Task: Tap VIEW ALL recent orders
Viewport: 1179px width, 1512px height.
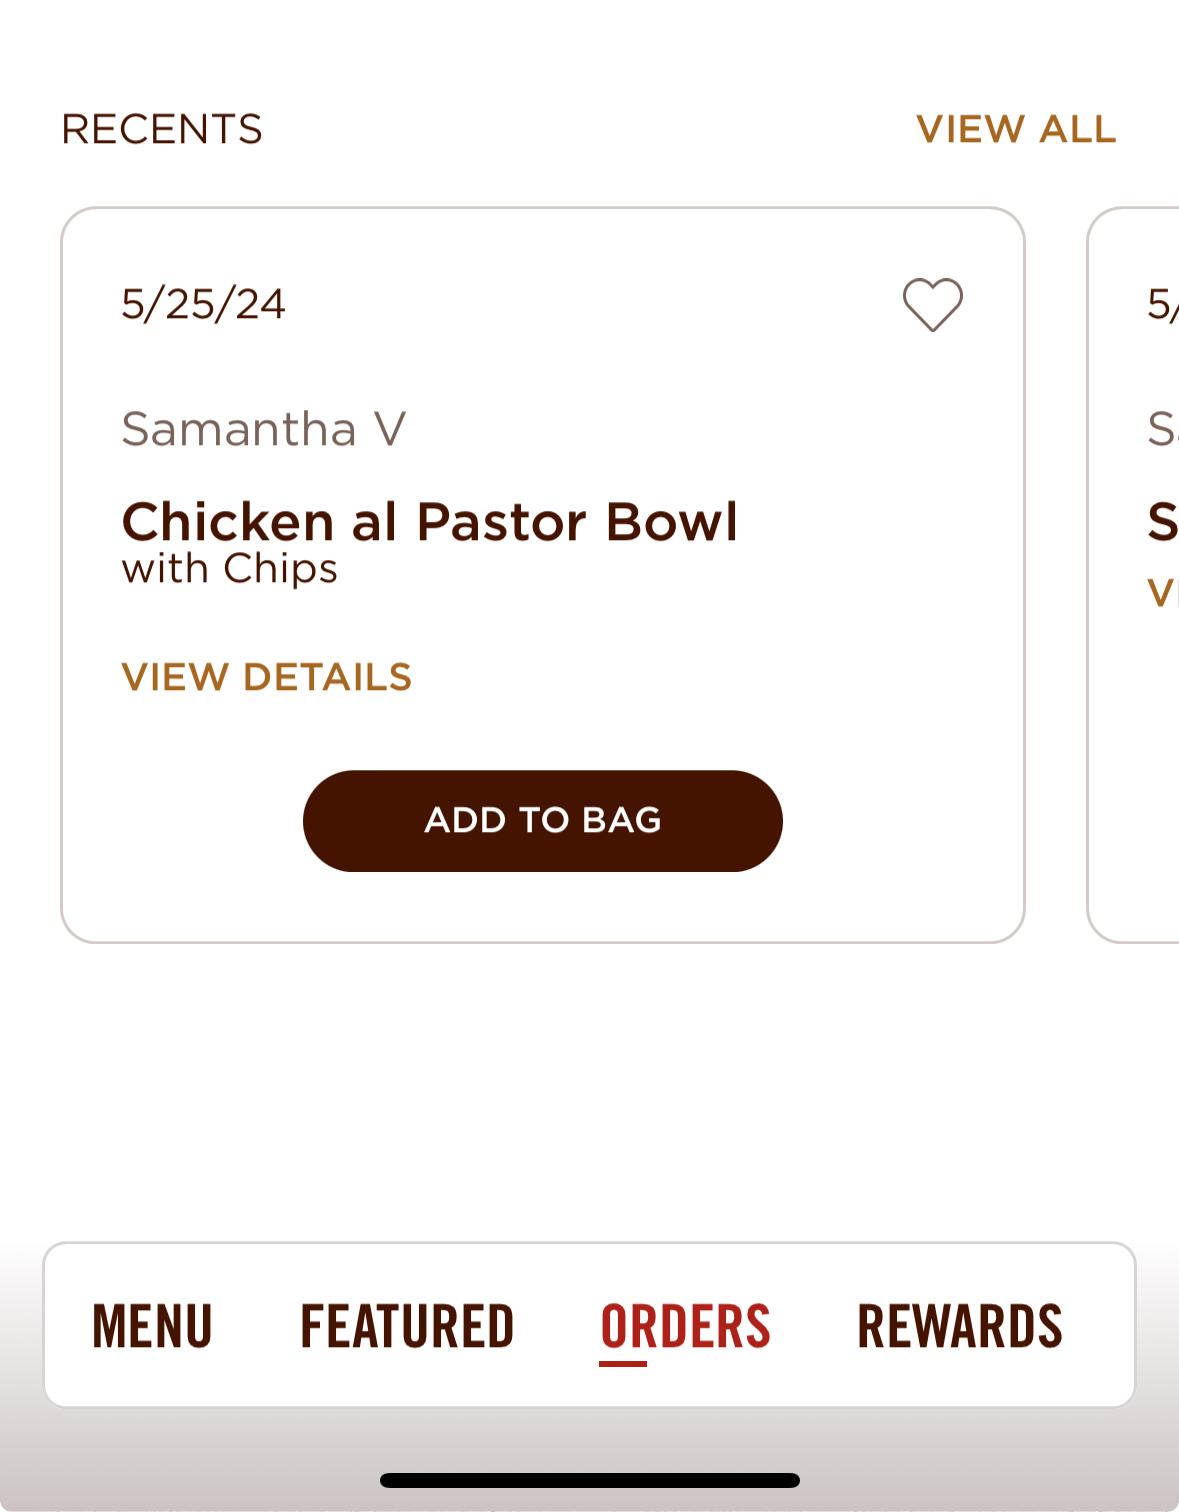Action: (1015, 129)
